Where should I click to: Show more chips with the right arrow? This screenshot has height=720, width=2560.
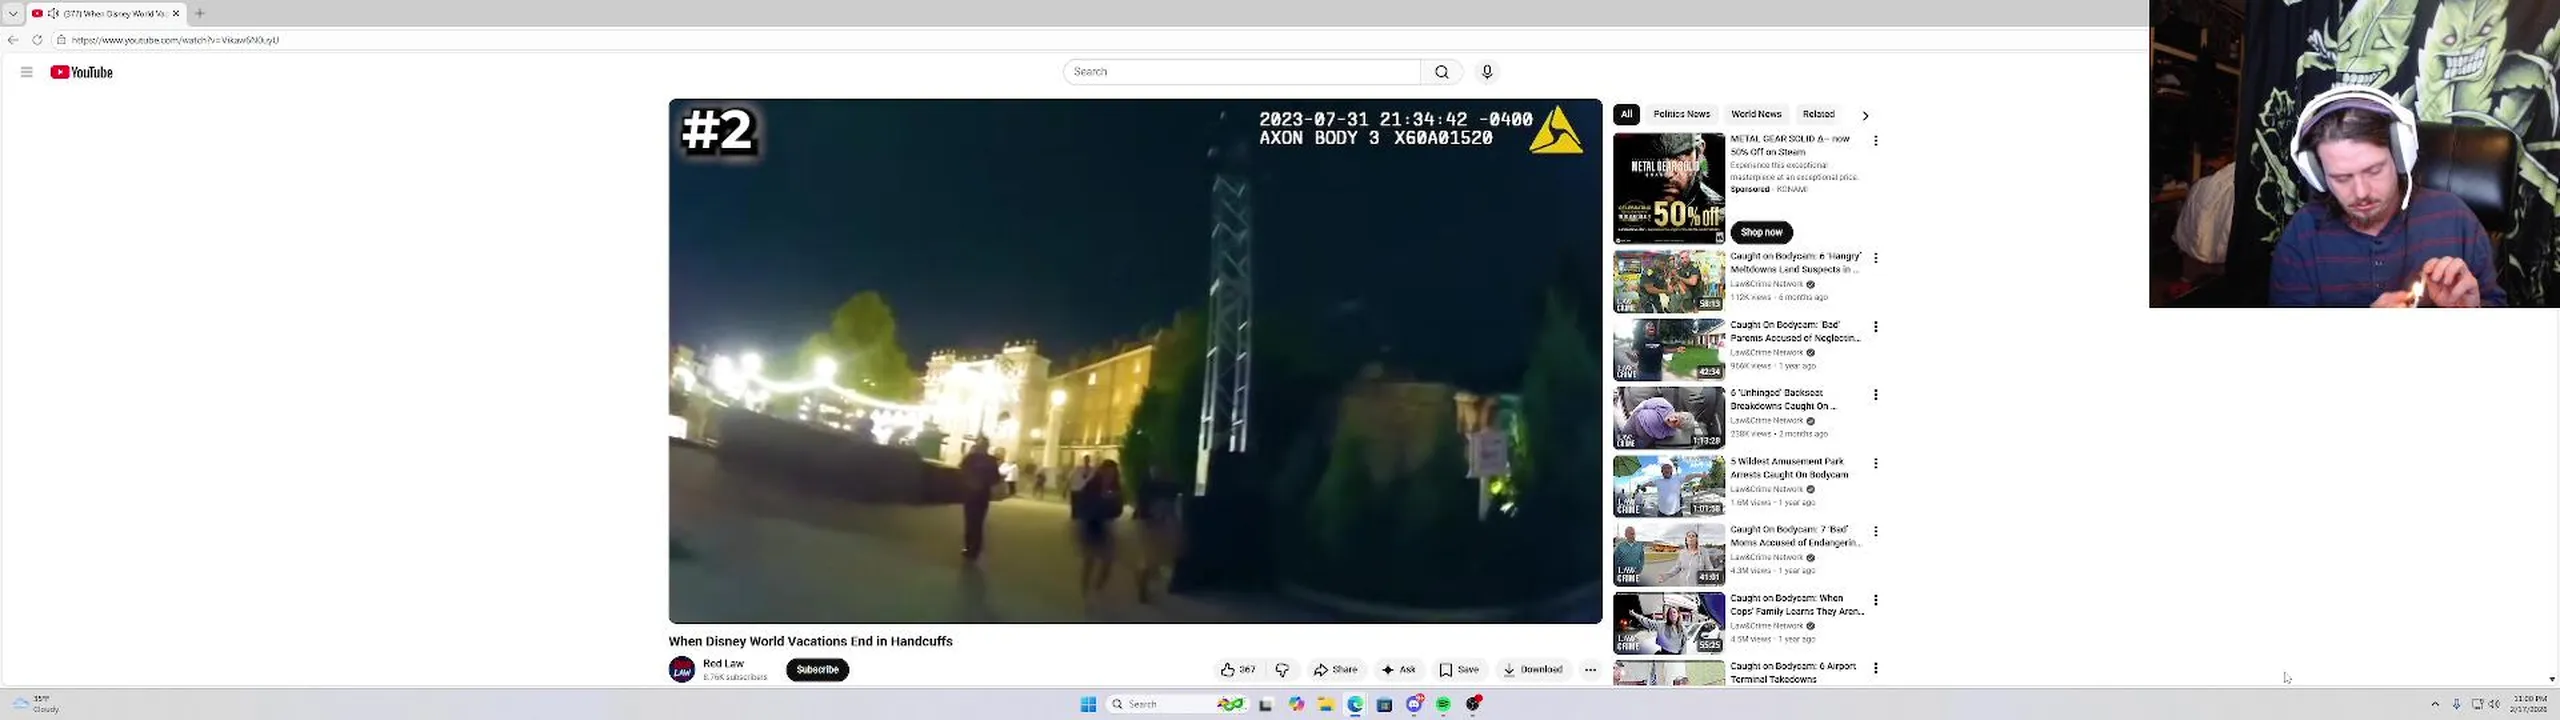[1865, 115]
